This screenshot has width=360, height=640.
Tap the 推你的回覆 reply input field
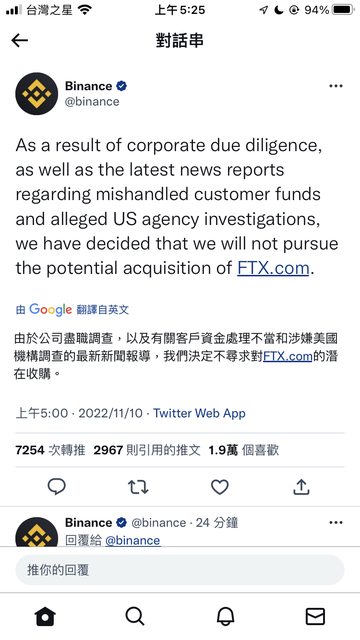click(x=180, y=570)
